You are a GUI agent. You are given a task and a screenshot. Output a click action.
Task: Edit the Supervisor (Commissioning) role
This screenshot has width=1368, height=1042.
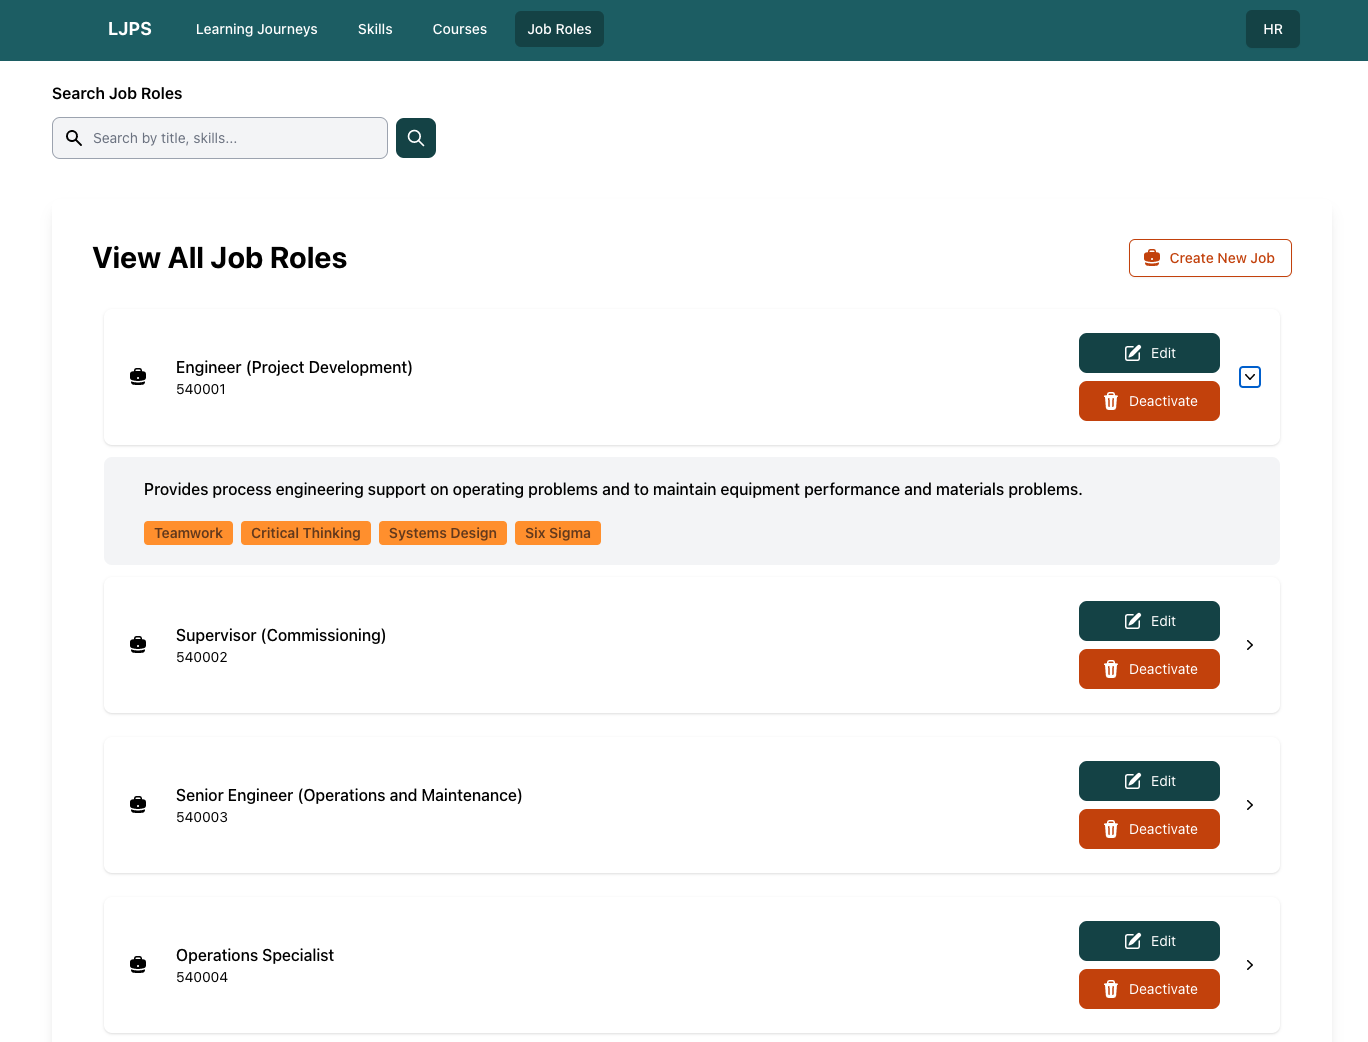click(x=1149, y=621)
